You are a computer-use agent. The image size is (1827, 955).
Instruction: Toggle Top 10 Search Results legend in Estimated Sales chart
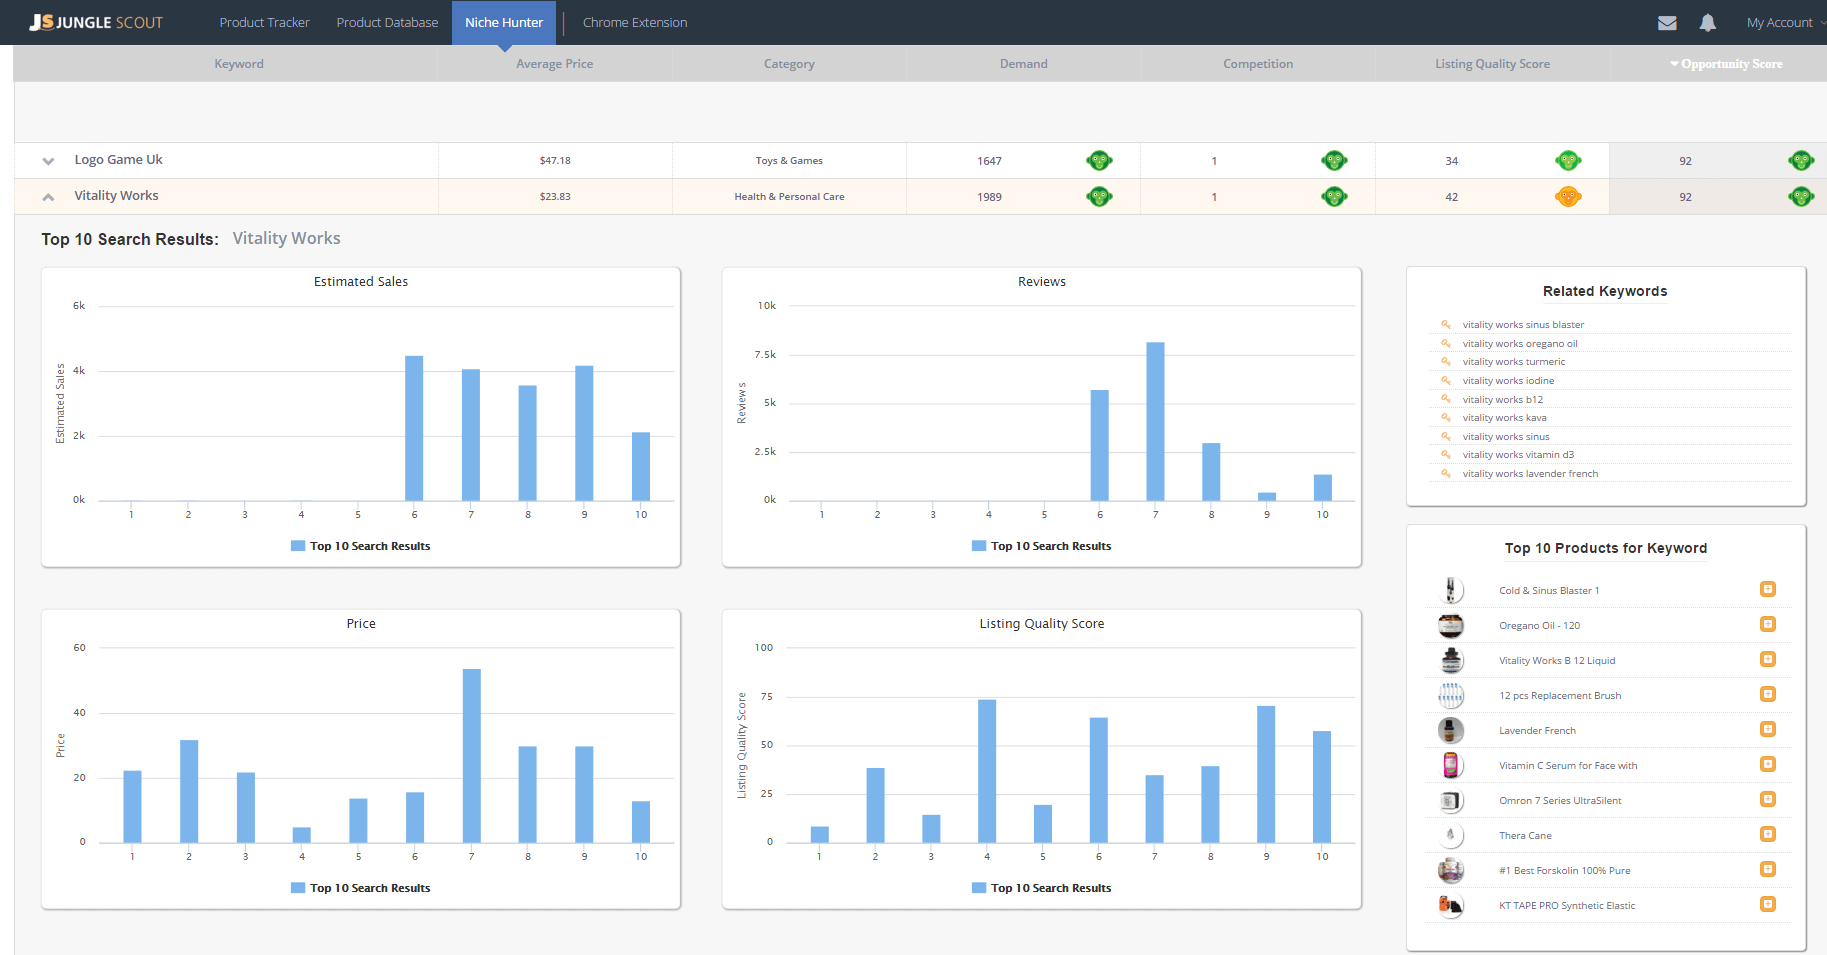click(x=361, y=546)
